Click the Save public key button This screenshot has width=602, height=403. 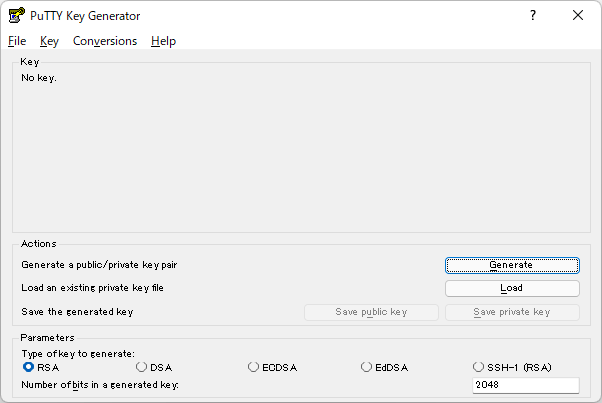(371, 312)
